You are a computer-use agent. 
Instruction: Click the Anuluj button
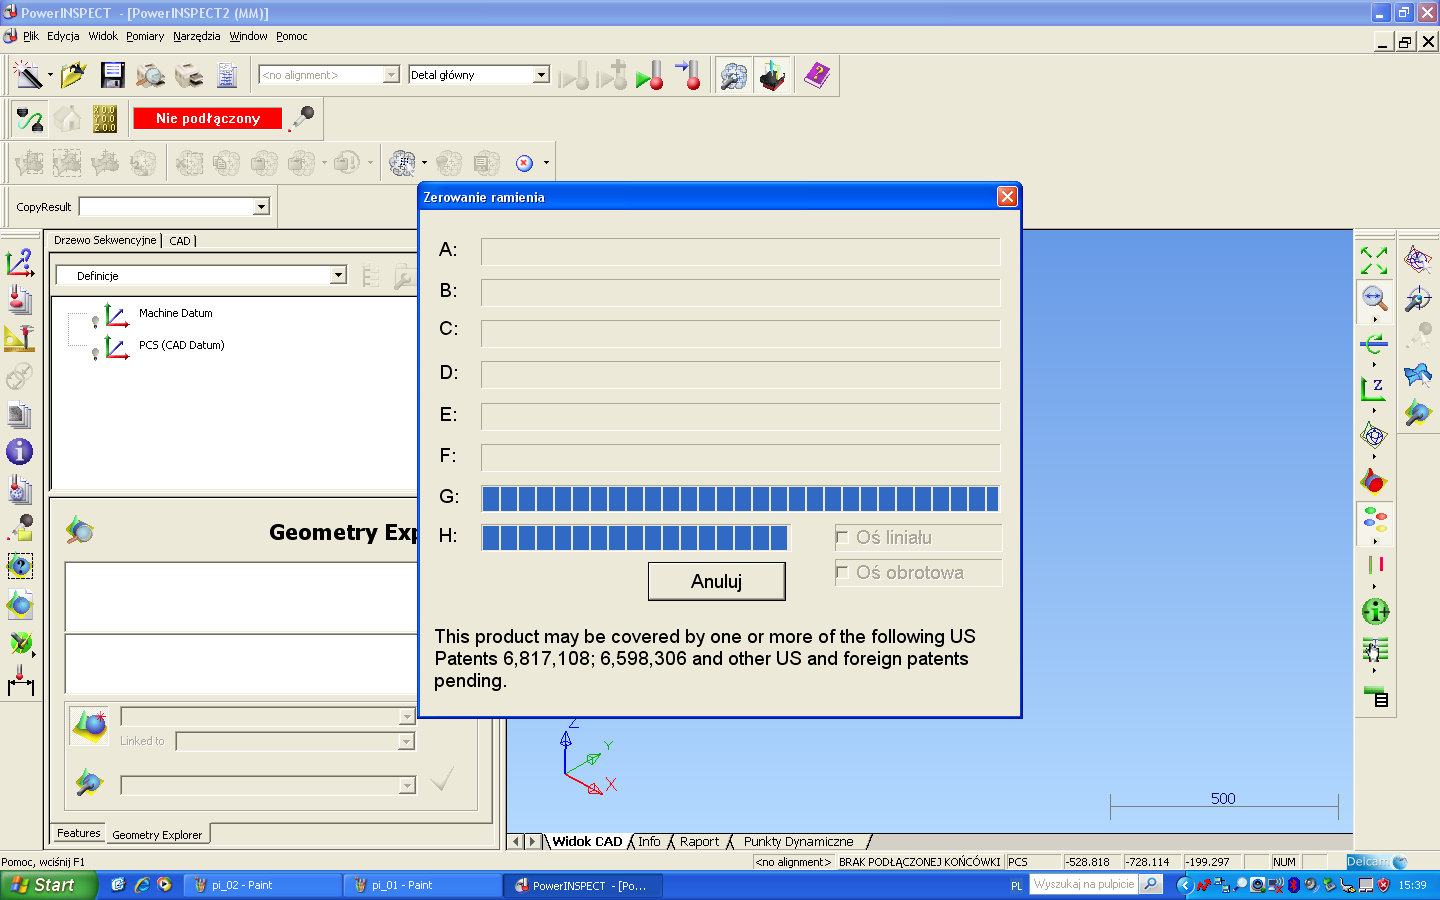coord(717,581)
